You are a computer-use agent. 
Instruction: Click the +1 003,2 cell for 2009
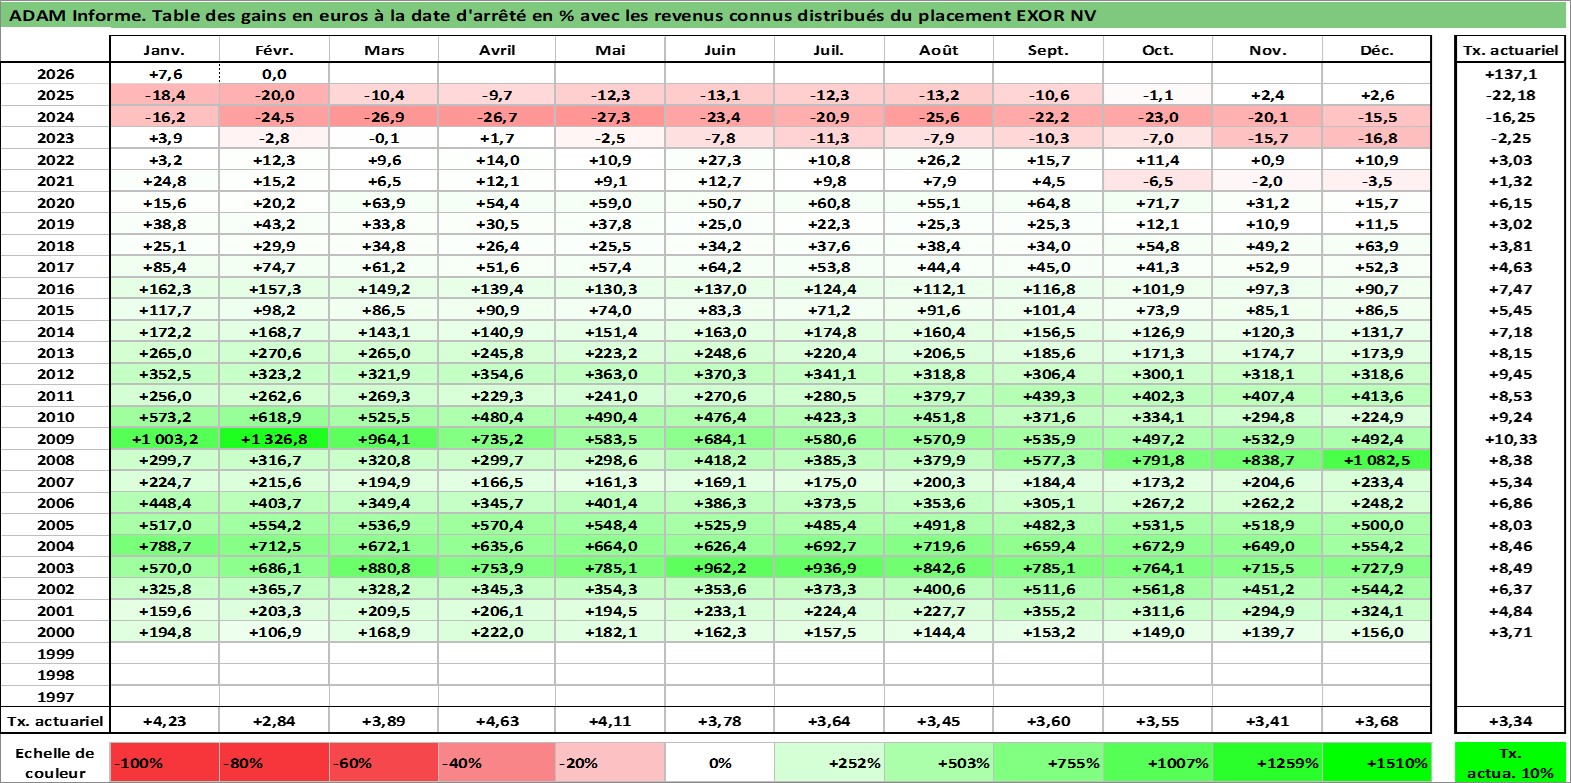164,439
